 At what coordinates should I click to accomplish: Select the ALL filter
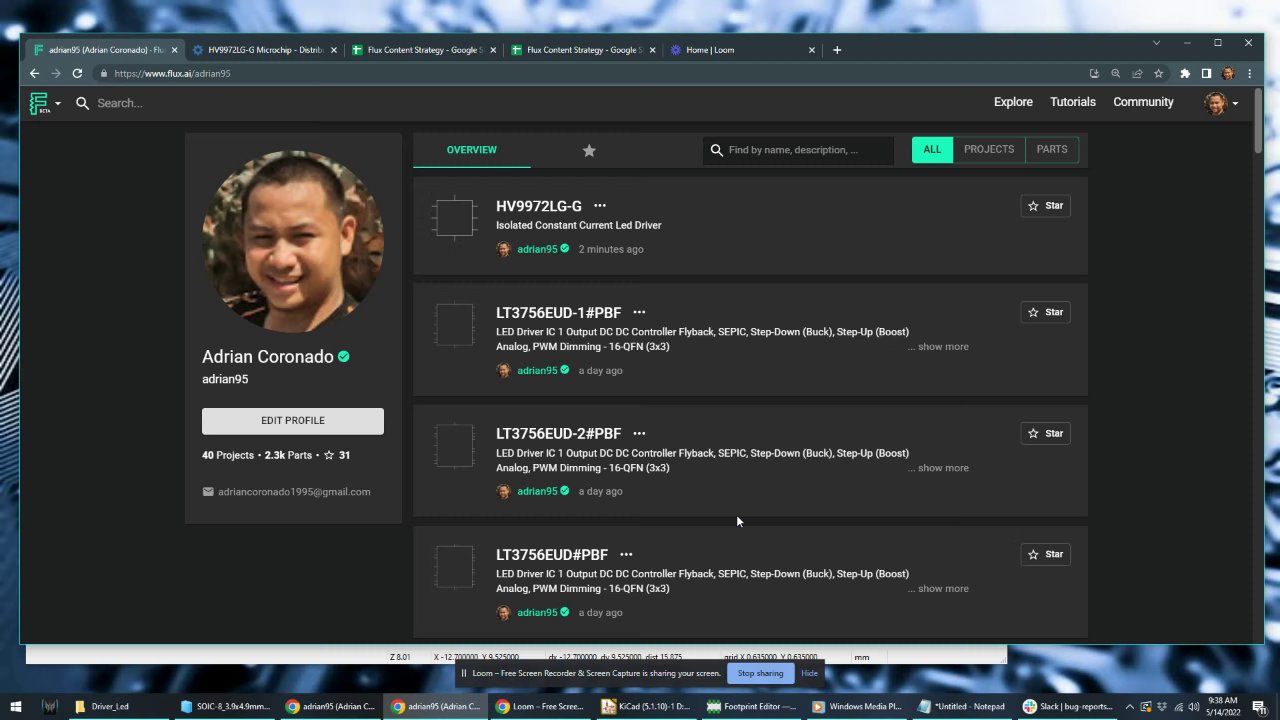(932, 149)
